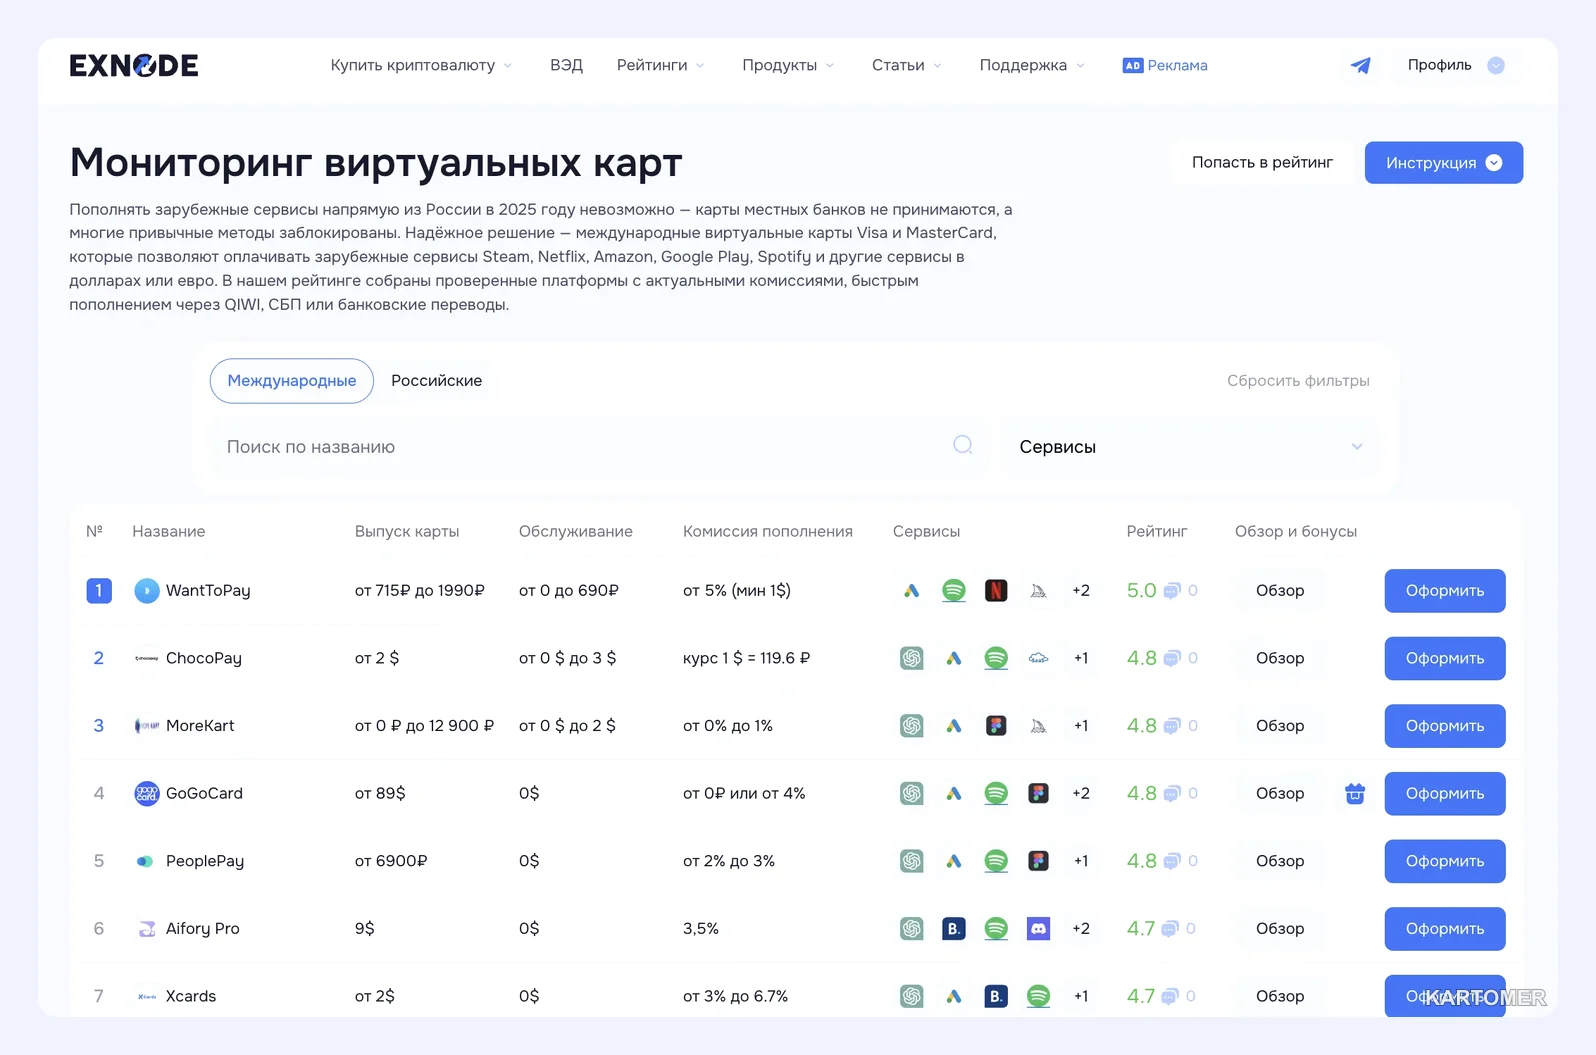Viewport: 1596px width, 1055px height.
Task: Click Figma icon in MoreKart row
Action: pos(996,725)
